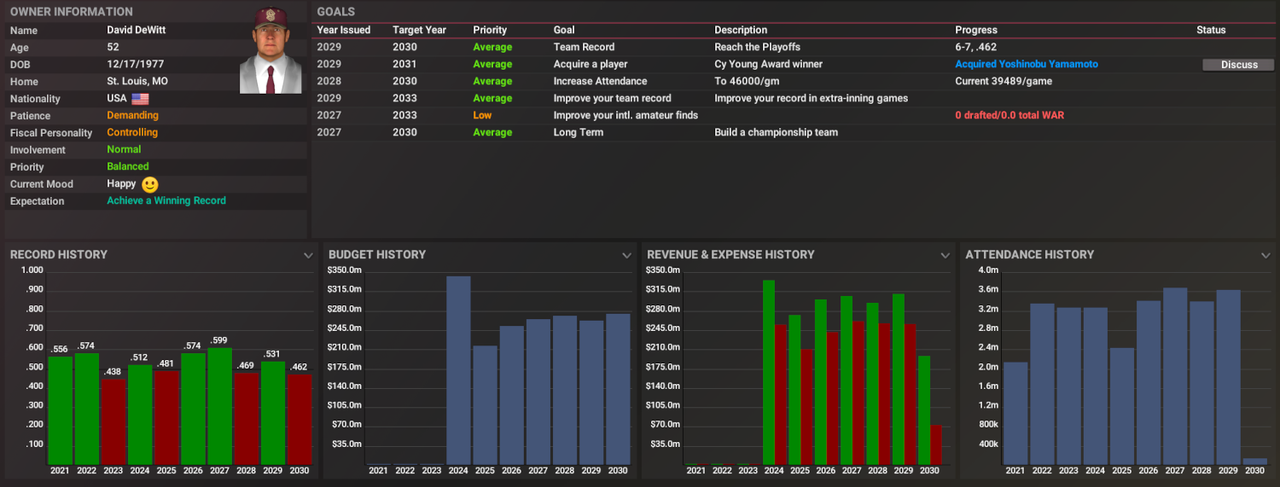Image resolution: width=1280 pixels, height=487 pixels.
Task: Click the Goal column header
Action: click(564, 30)
